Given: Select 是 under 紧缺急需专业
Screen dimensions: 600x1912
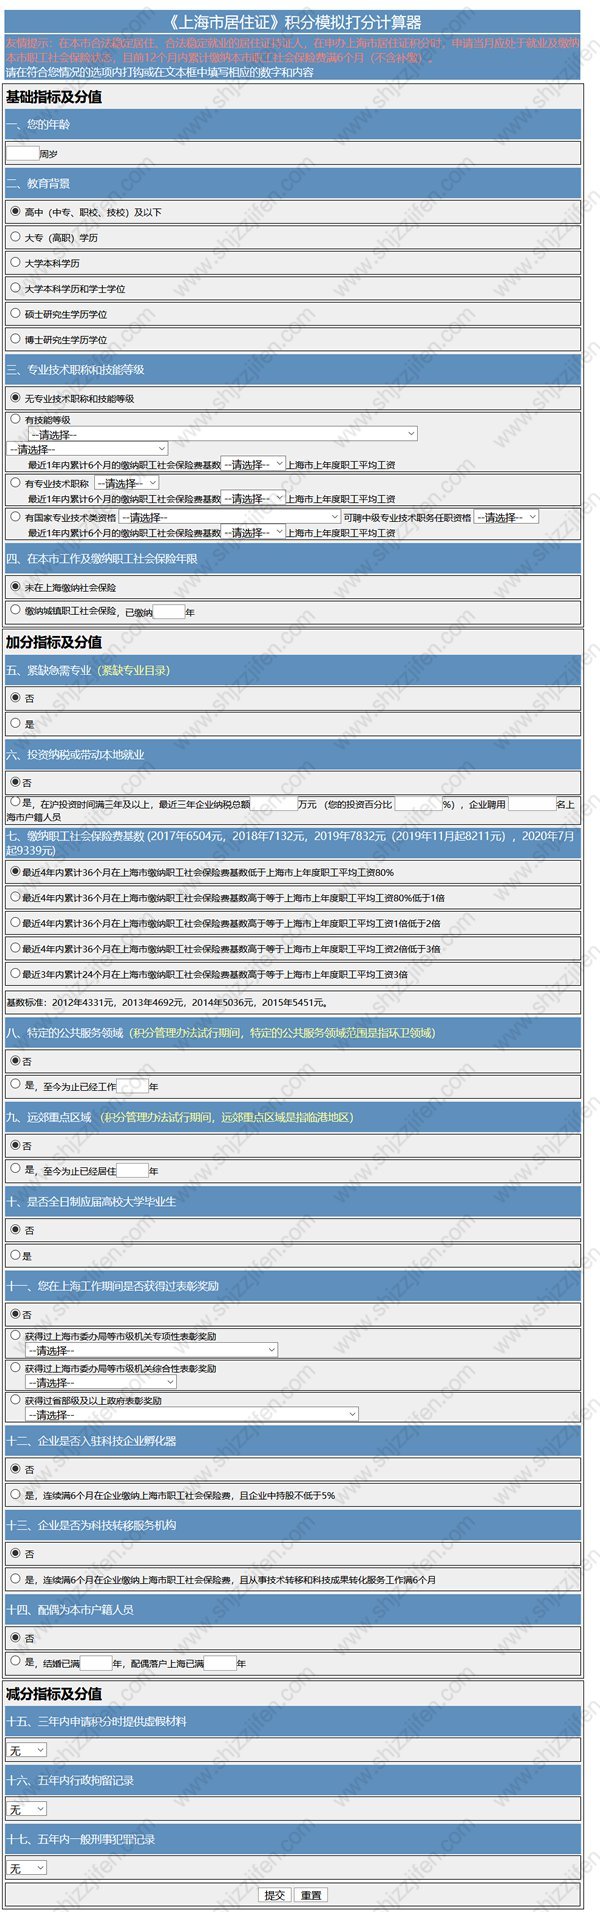Looking at the screenshot, I should (15, 722).
